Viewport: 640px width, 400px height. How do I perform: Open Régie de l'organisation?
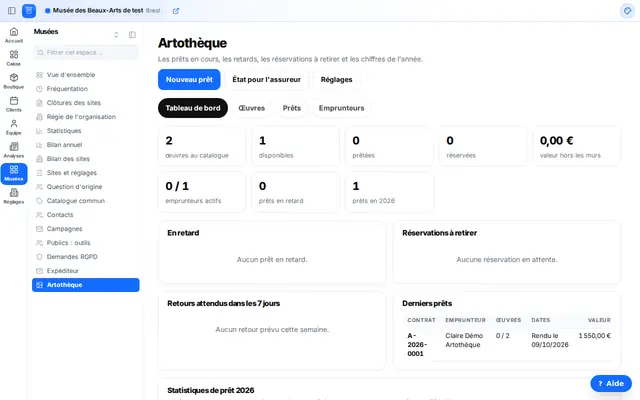(x=86, y=117)
